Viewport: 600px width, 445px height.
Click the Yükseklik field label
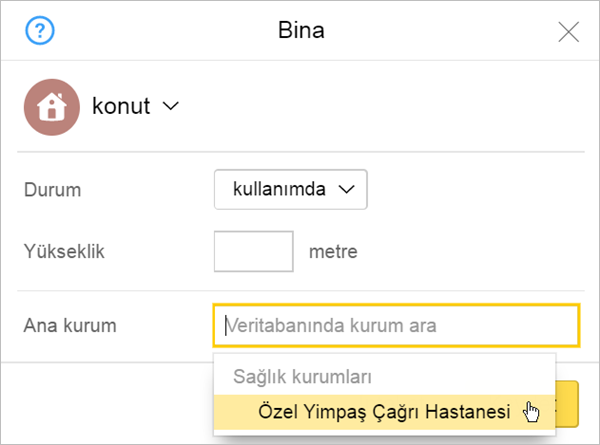pyautogui.click(x=64, y=252)
